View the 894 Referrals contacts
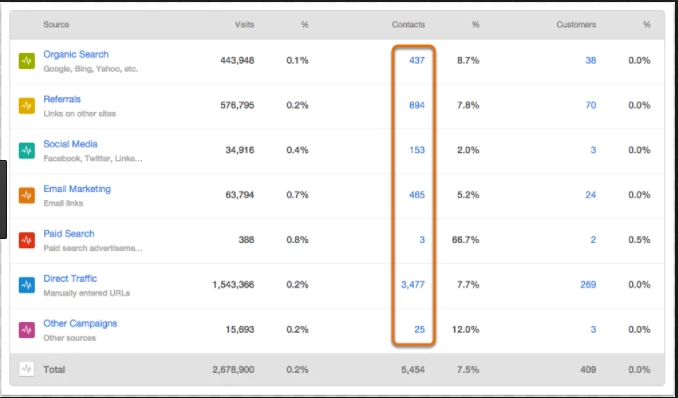 [417, 105]
